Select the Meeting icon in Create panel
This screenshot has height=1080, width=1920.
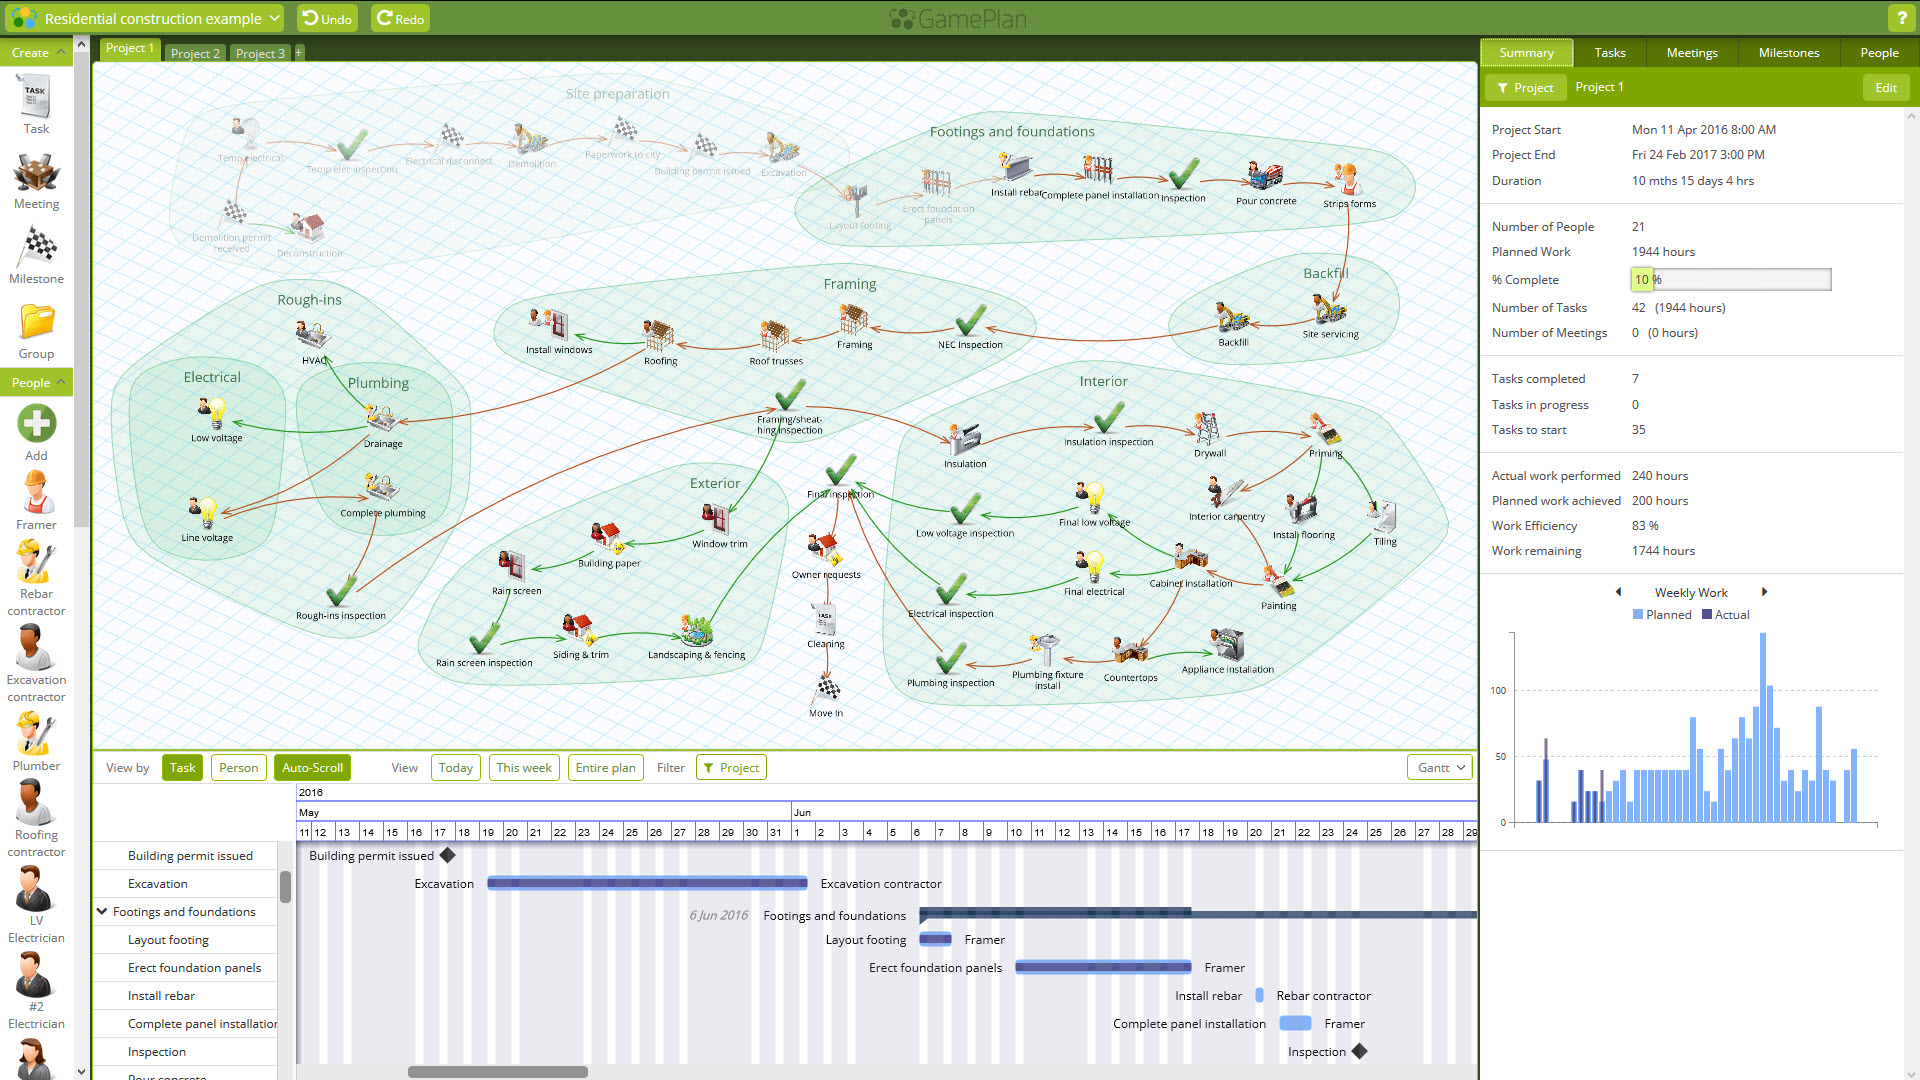pos(36,174)
